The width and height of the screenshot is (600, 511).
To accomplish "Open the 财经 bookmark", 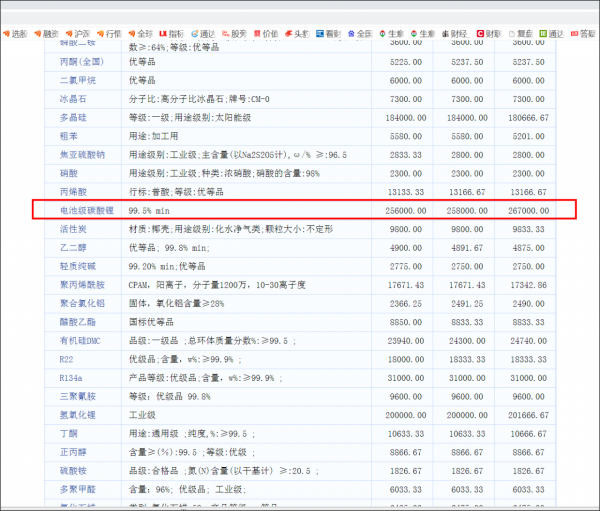I will pos(454,34).
